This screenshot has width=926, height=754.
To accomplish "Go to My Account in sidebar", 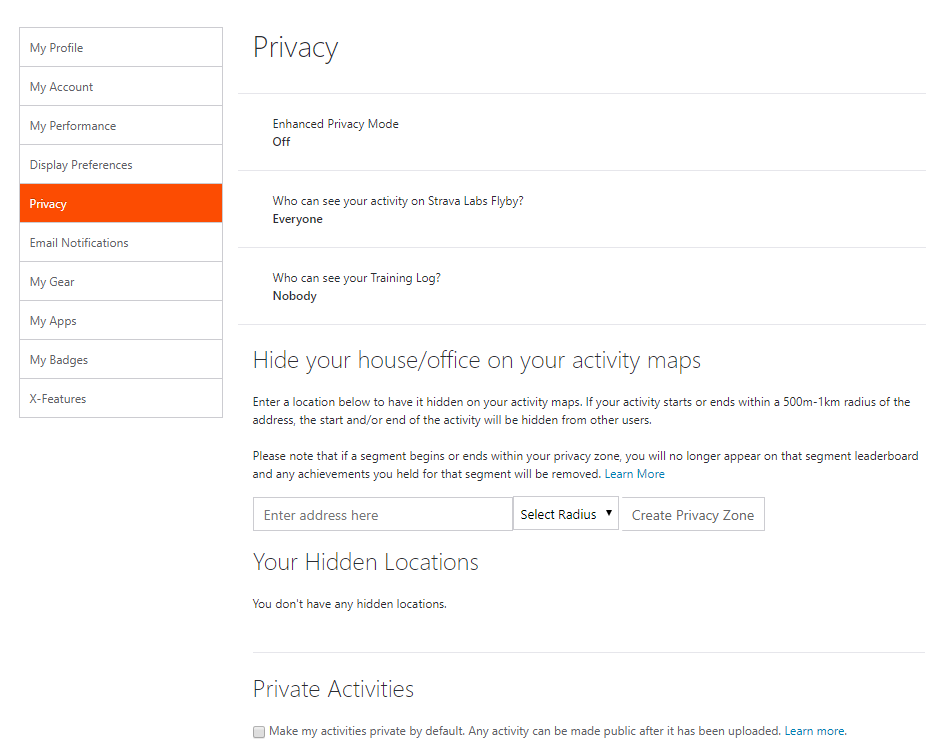I will 121,86.
